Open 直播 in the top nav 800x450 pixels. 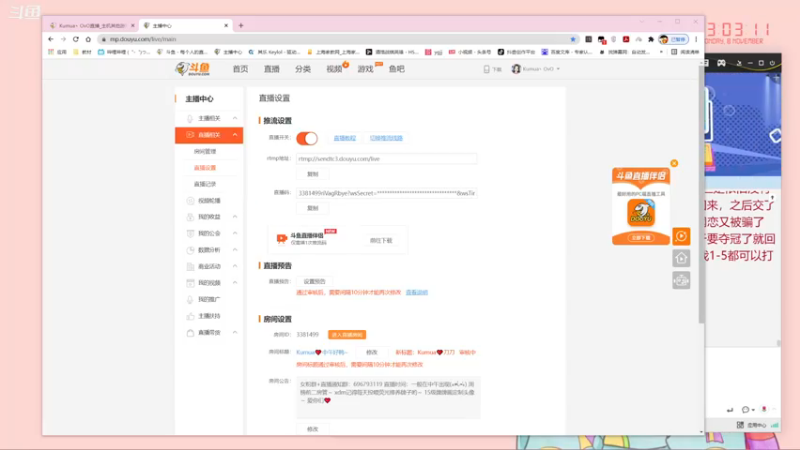[271, 69]
